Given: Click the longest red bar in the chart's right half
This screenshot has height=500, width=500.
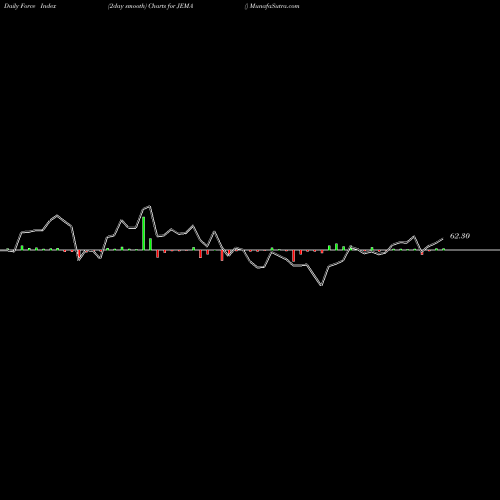Looking at the screenshot, I should pyautogui.click(x=293, y=256).
